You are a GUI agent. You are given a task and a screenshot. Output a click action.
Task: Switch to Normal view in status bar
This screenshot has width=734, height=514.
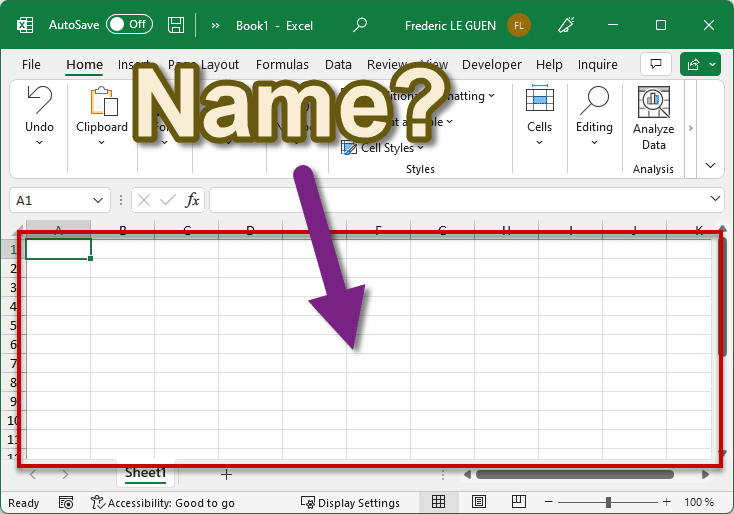point(439,502)
